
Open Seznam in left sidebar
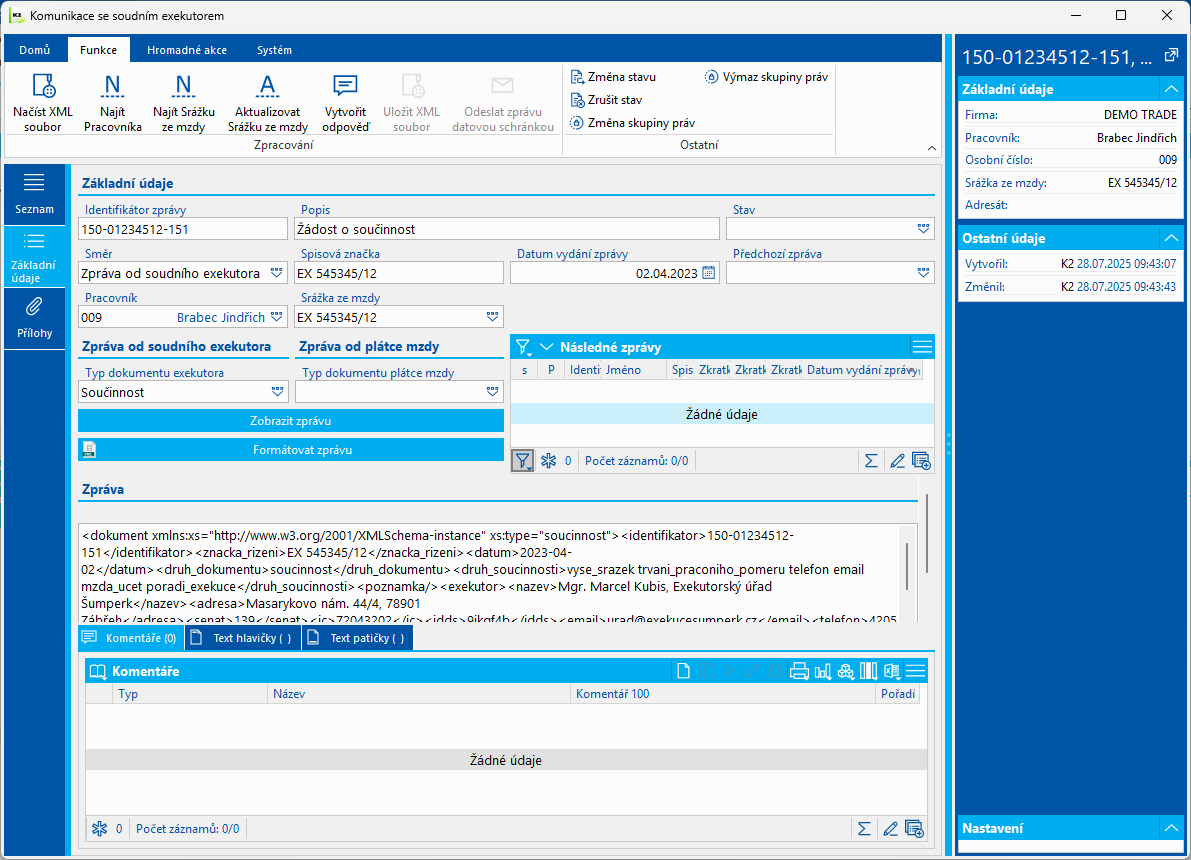click(34, 194)
